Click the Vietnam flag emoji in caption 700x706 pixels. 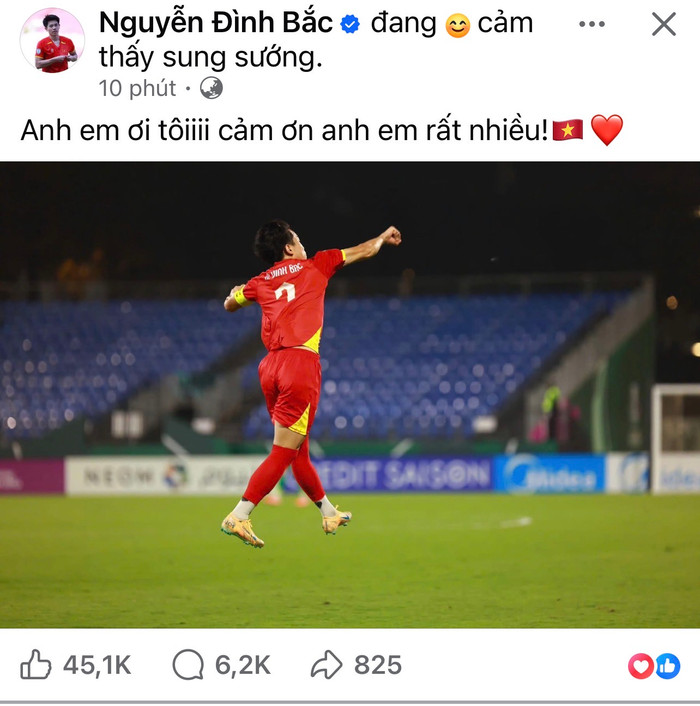568,130
